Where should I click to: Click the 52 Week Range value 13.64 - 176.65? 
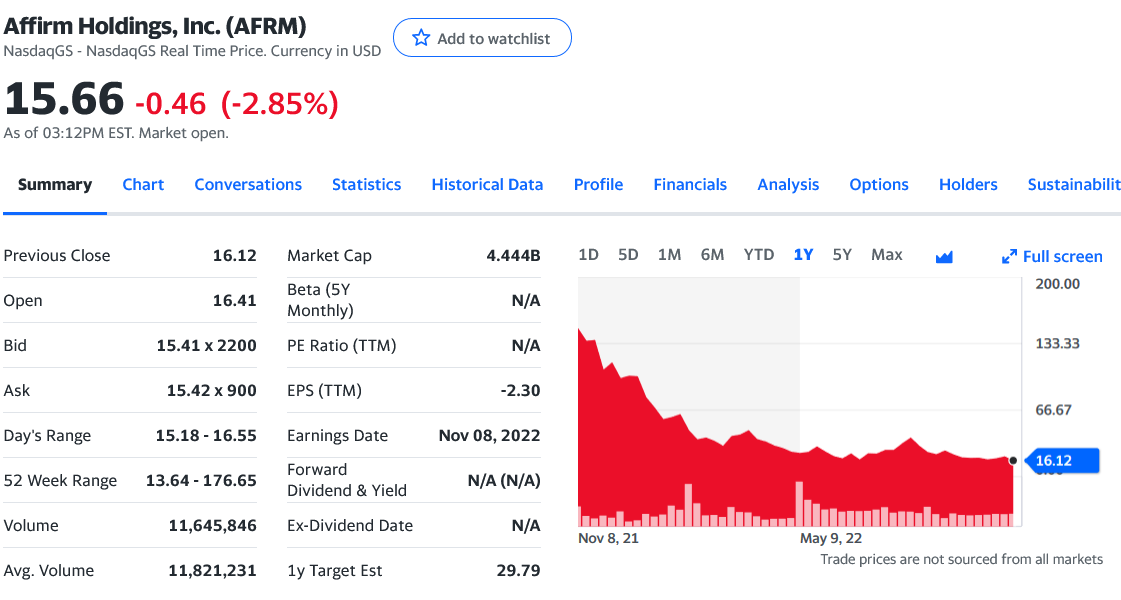point(201,481)
